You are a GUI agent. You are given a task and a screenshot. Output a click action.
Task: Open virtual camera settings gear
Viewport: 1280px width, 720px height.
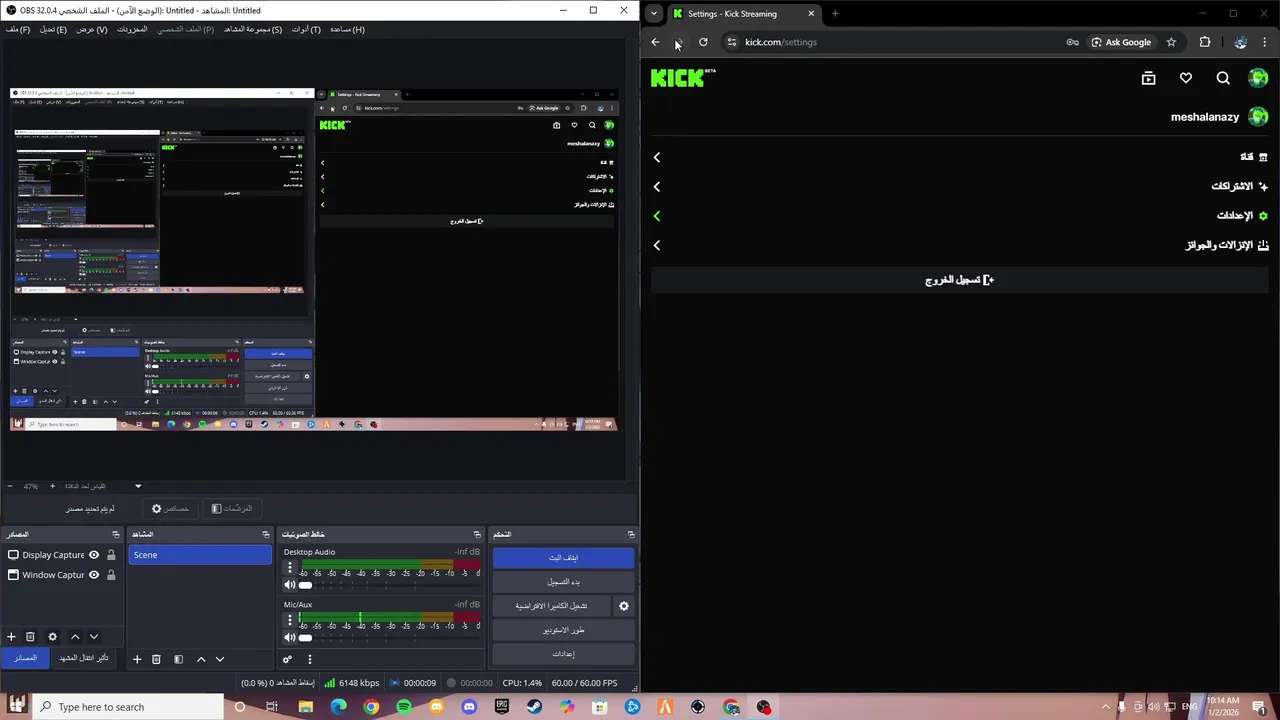coord(624,606)
